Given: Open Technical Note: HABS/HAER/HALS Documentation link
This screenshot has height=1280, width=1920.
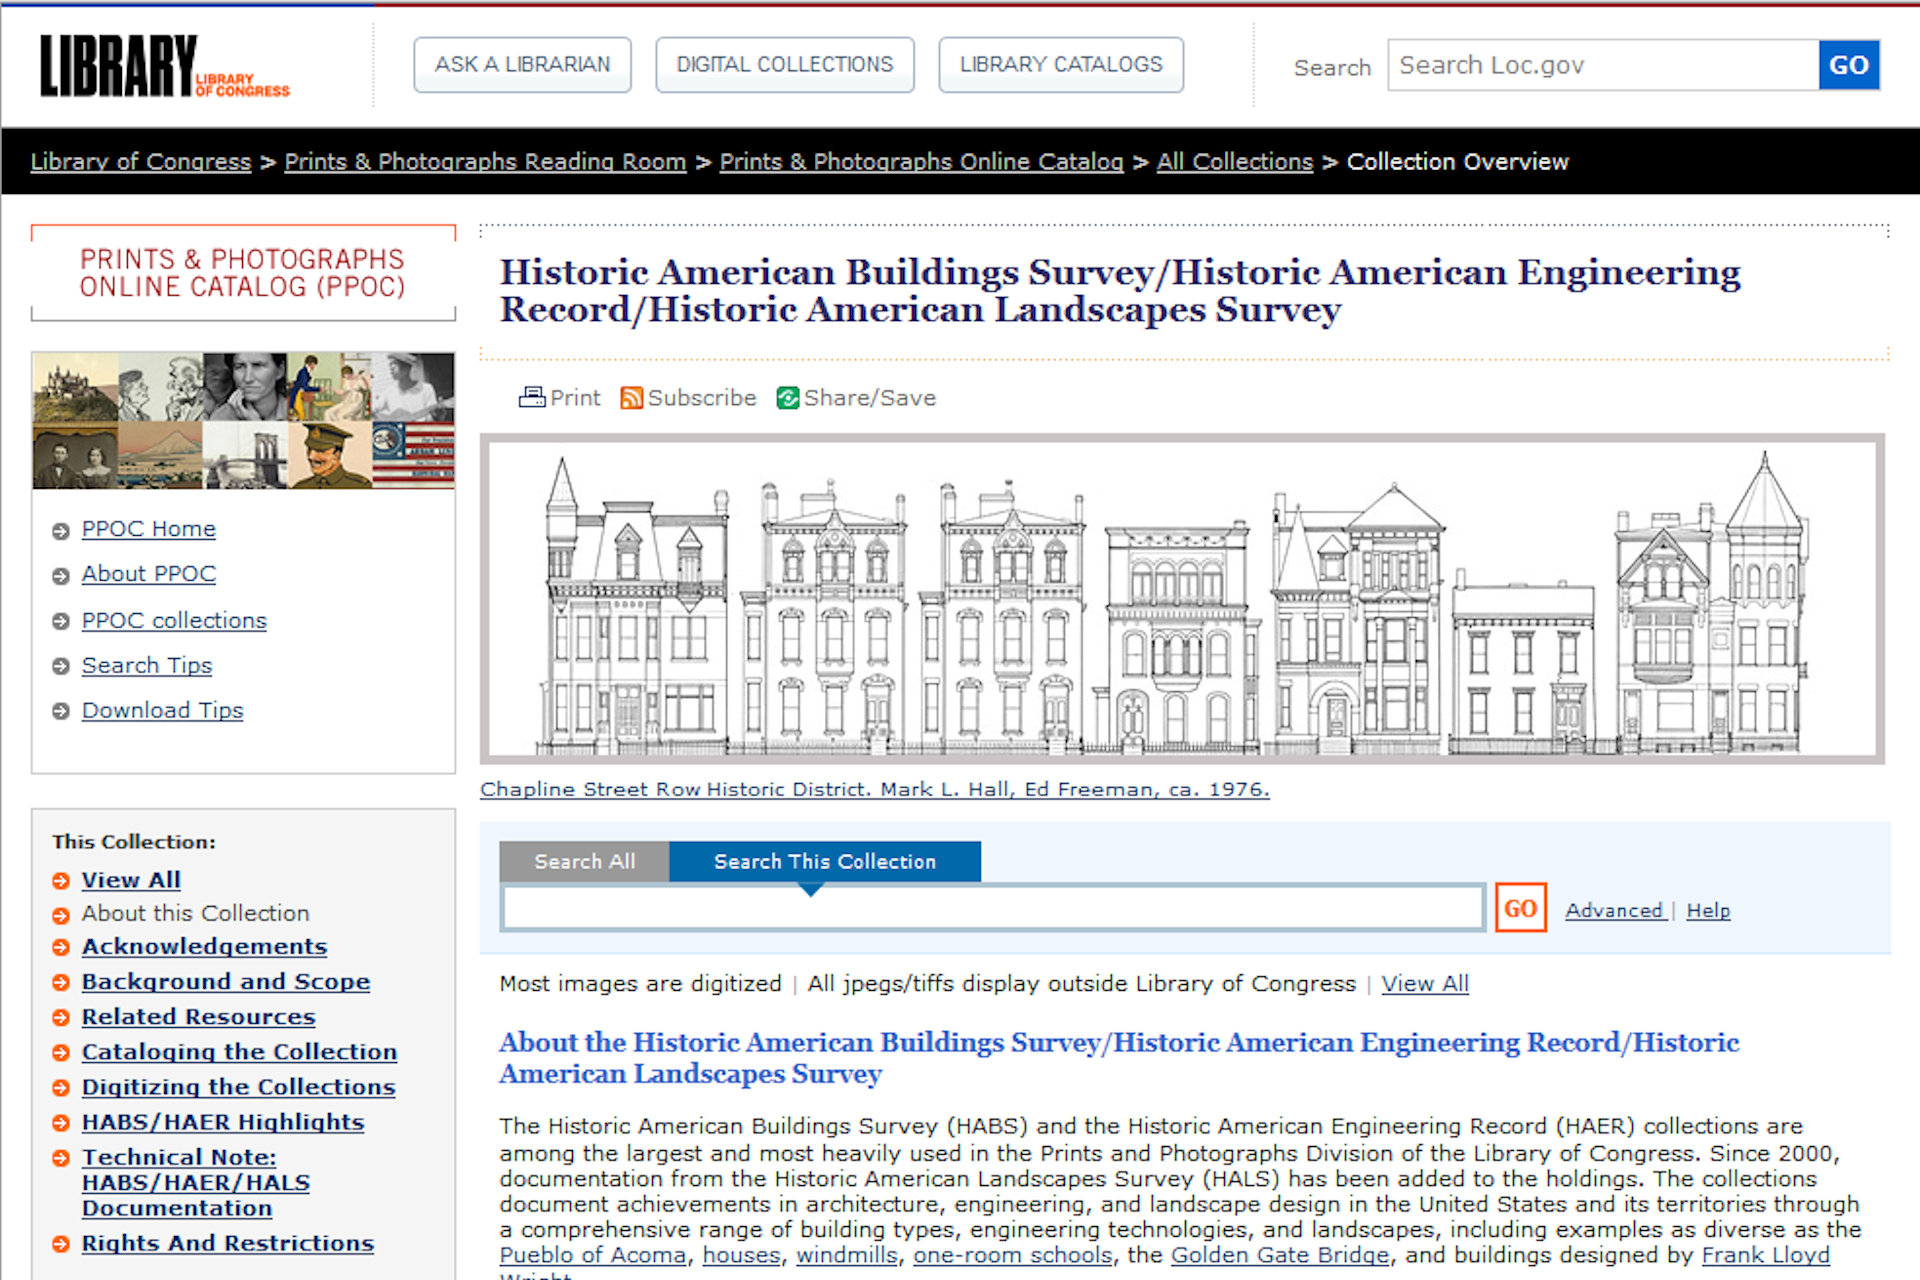Looking at the screenshot, I should (196, 1182).
